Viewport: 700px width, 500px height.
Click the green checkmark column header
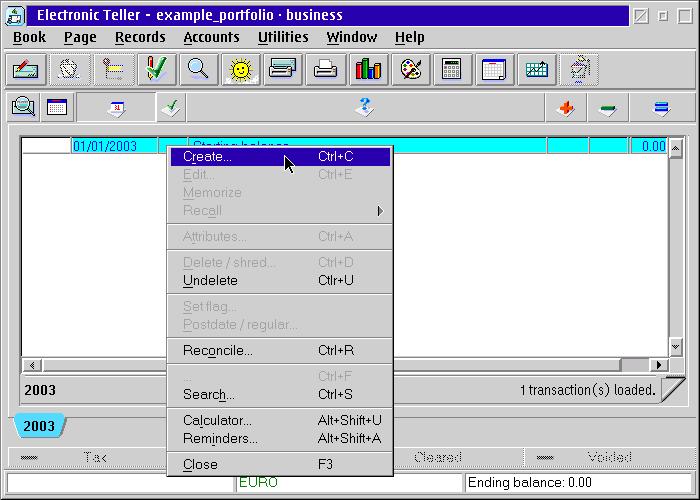click(x=171, y=108)
